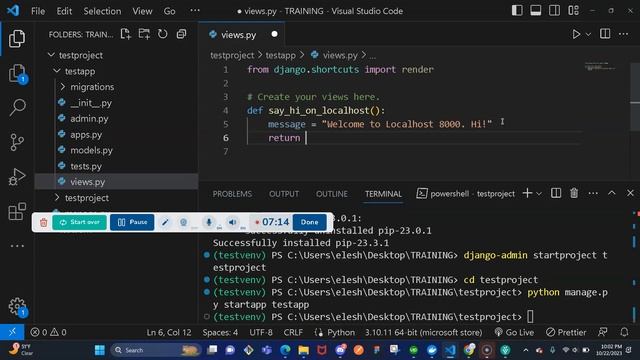Switch to the OUTPUT panel tab

(284, 194)
